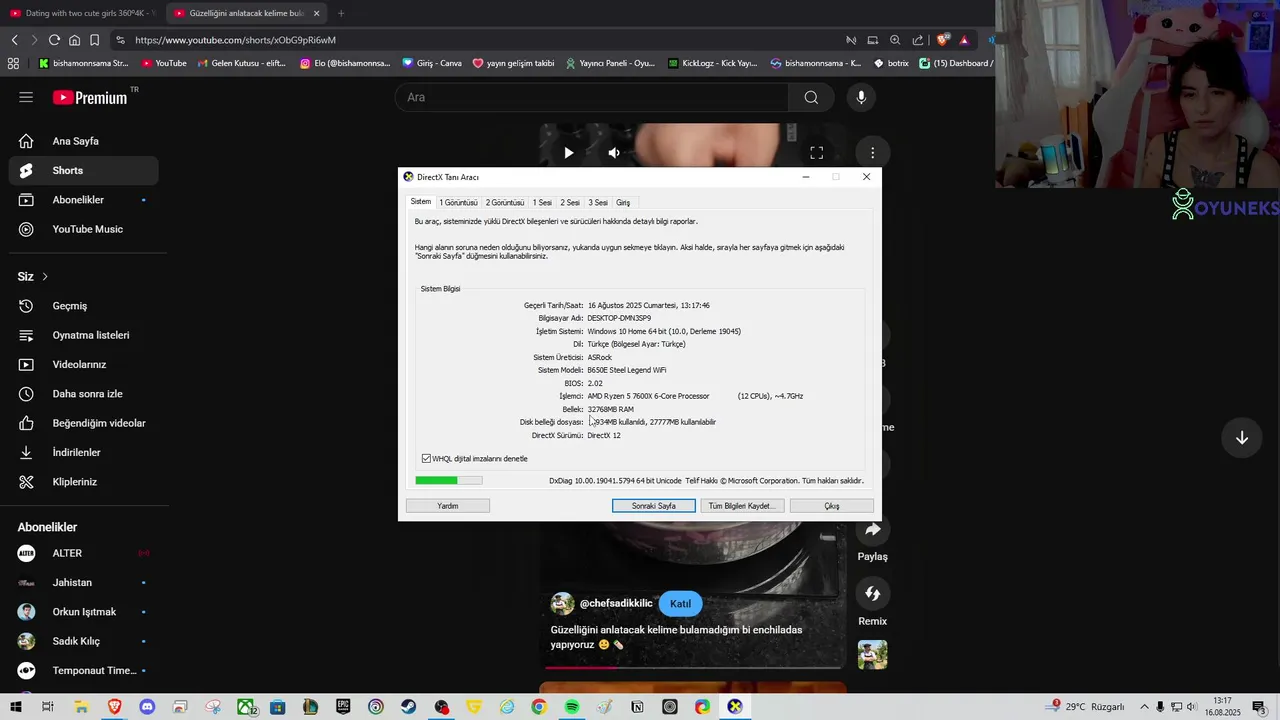Open Brave Shields lion icon in address bar
The height and width of the screenshot is (720, 1280).
pos(942,40)
